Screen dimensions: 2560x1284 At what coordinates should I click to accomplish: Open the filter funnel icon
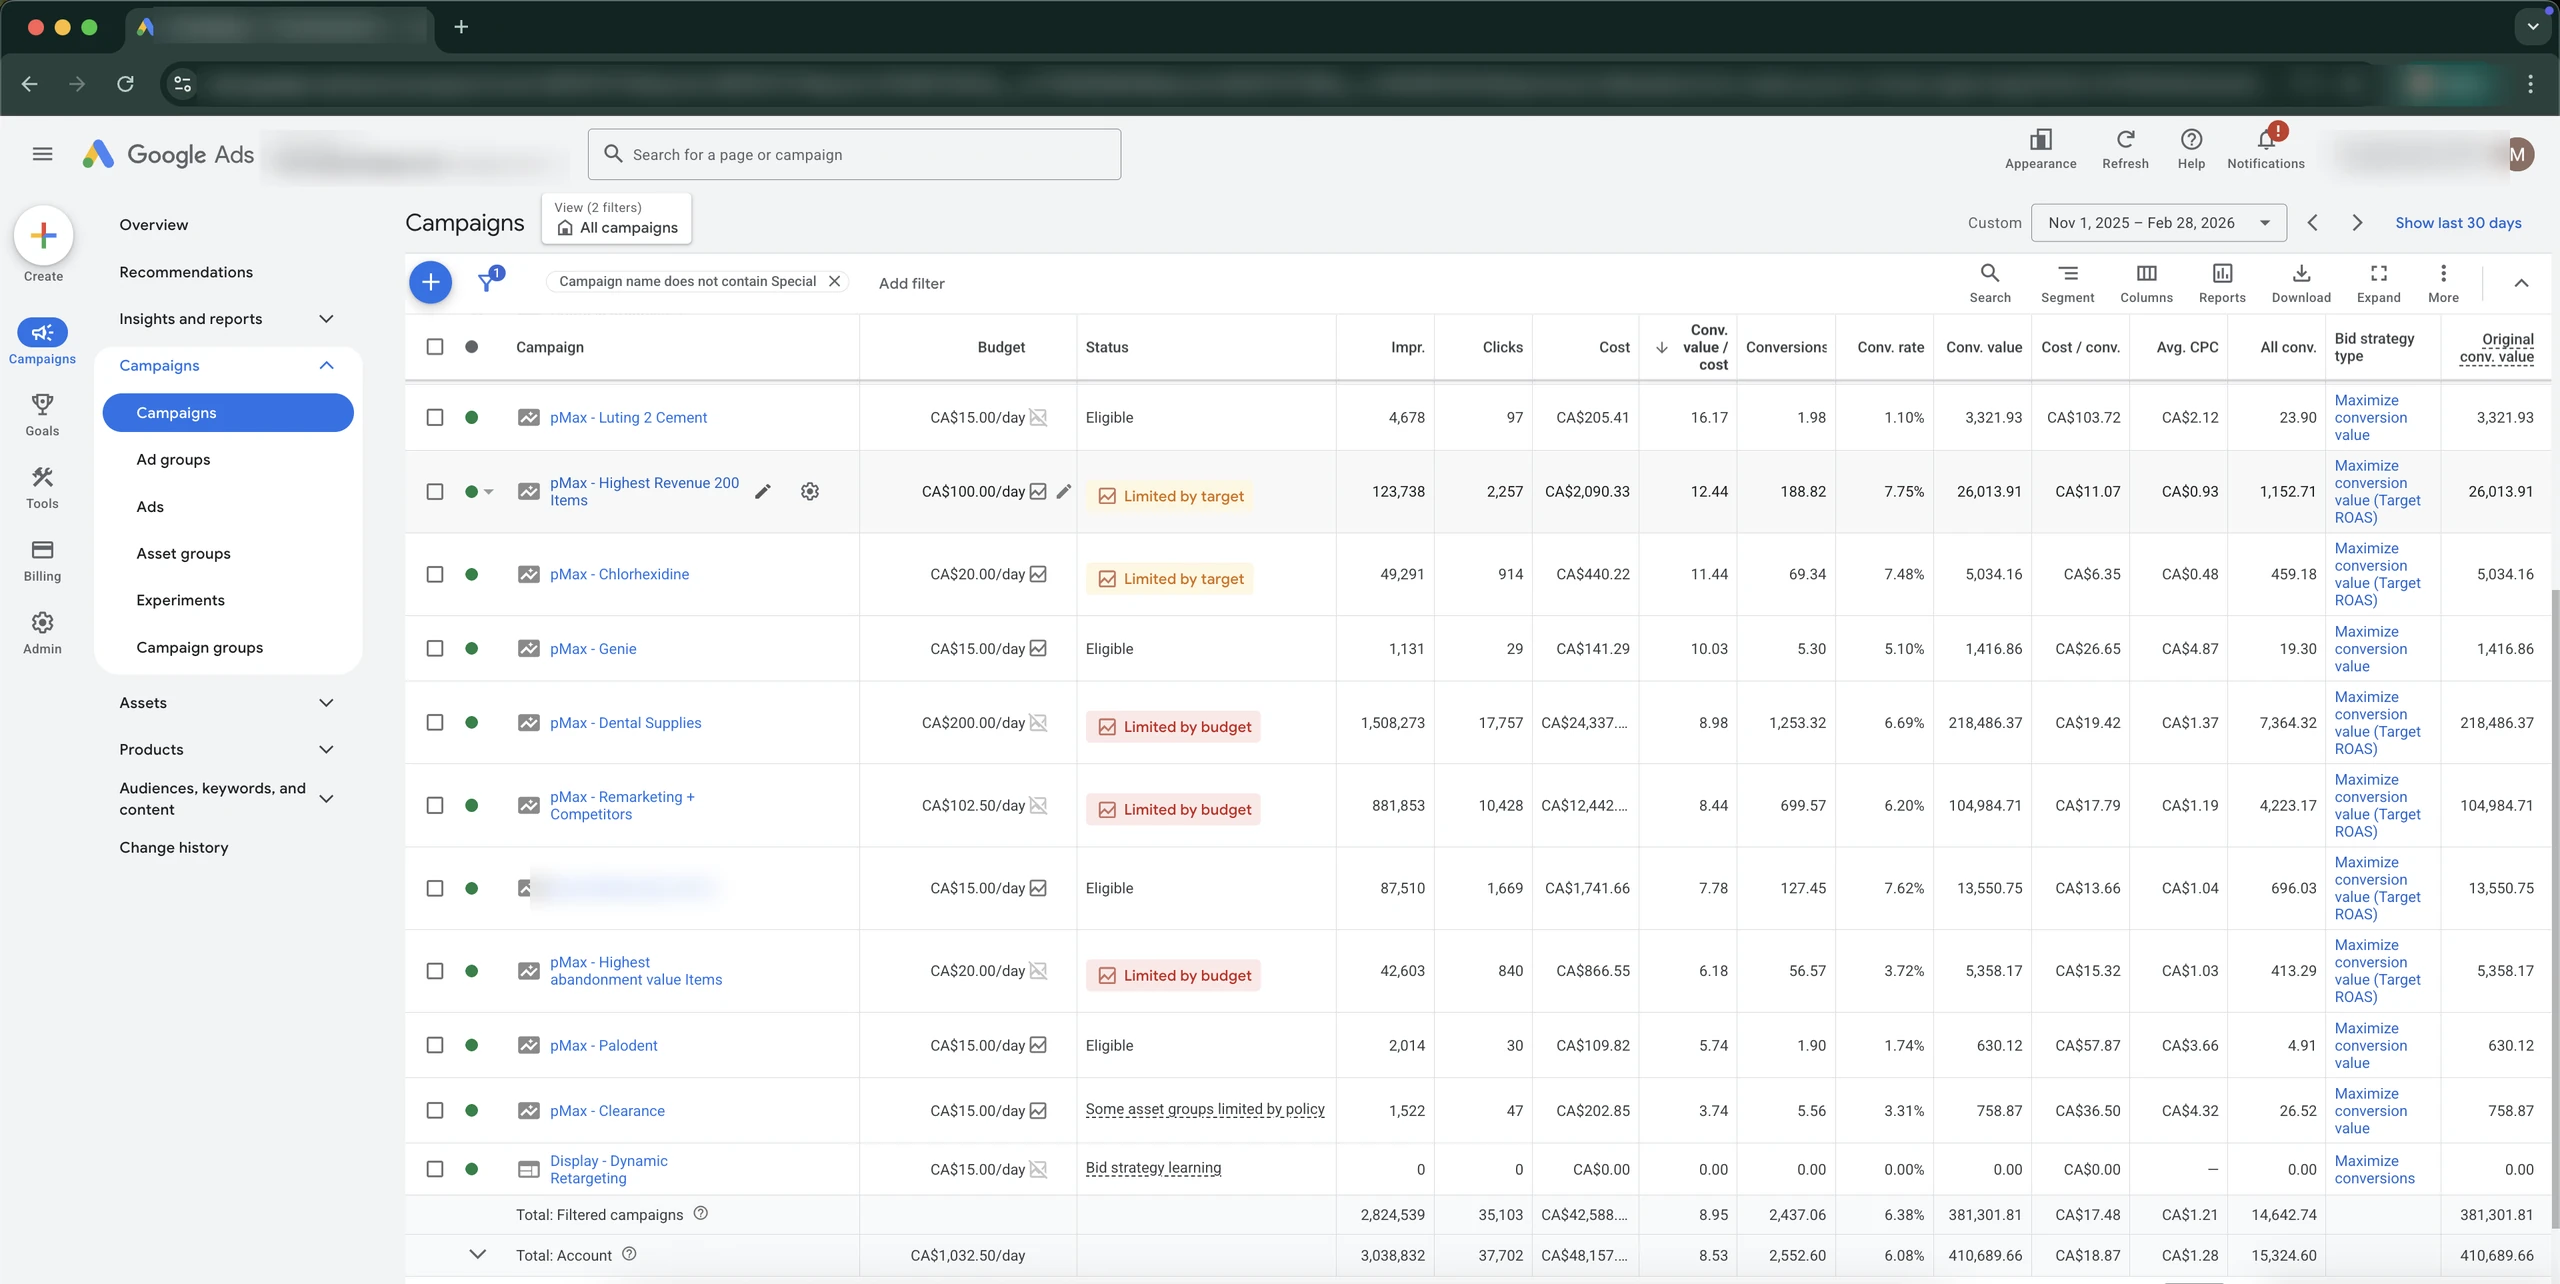coord(489,281)
